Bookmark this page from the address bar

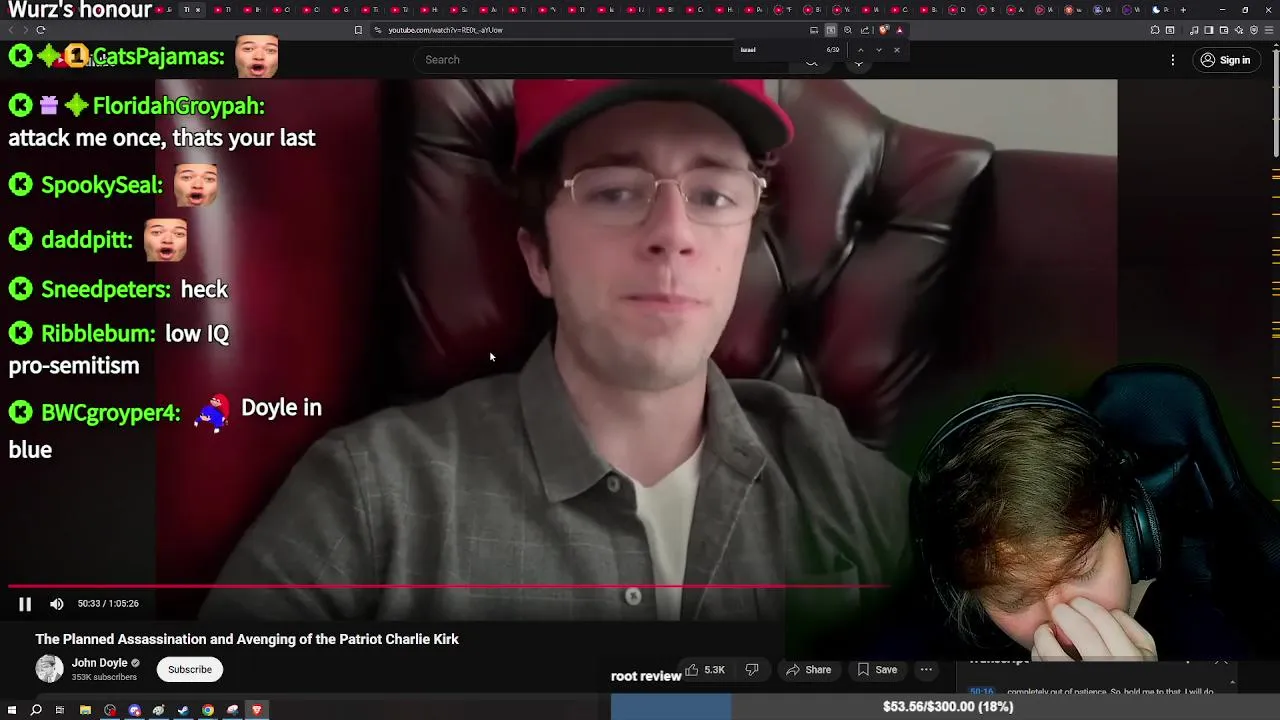tap(358, 30)
